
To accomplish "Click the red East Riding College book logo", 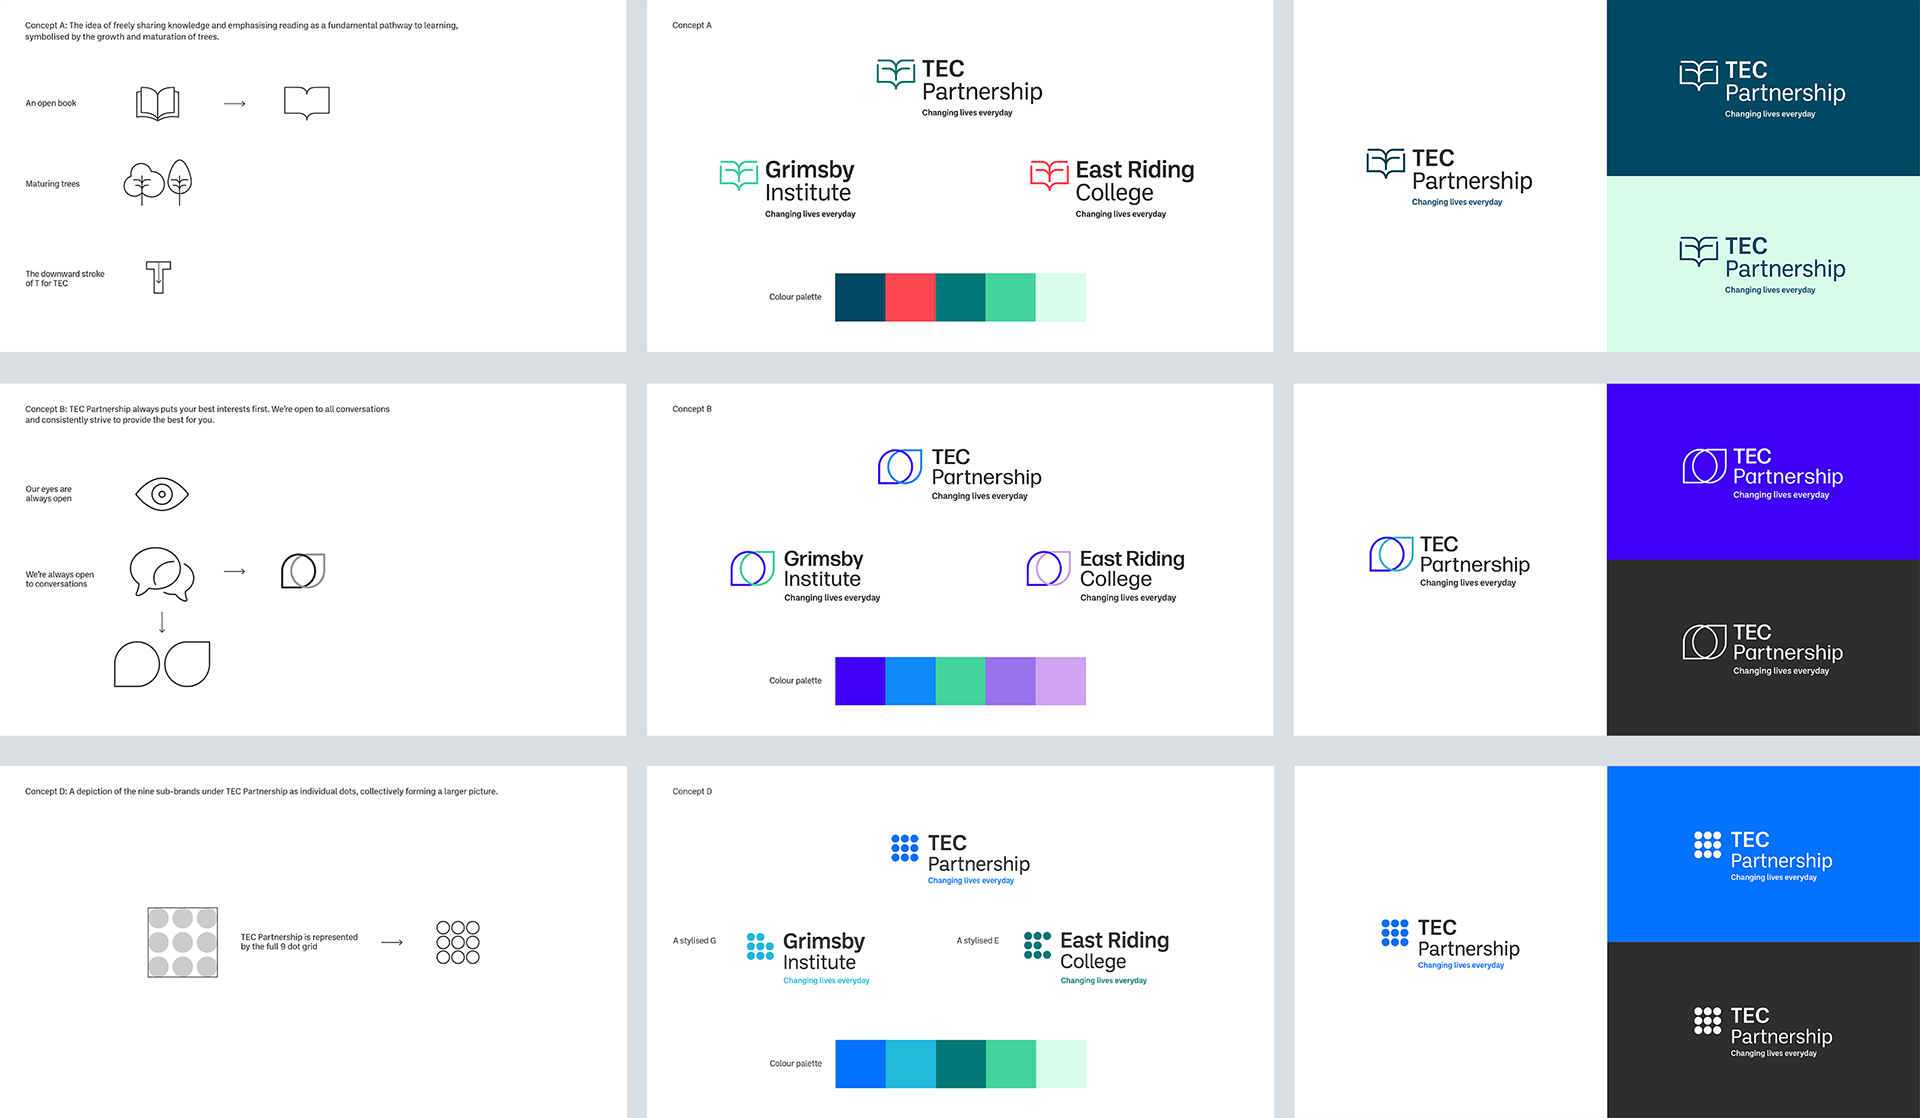I will tap(1049, 175).
